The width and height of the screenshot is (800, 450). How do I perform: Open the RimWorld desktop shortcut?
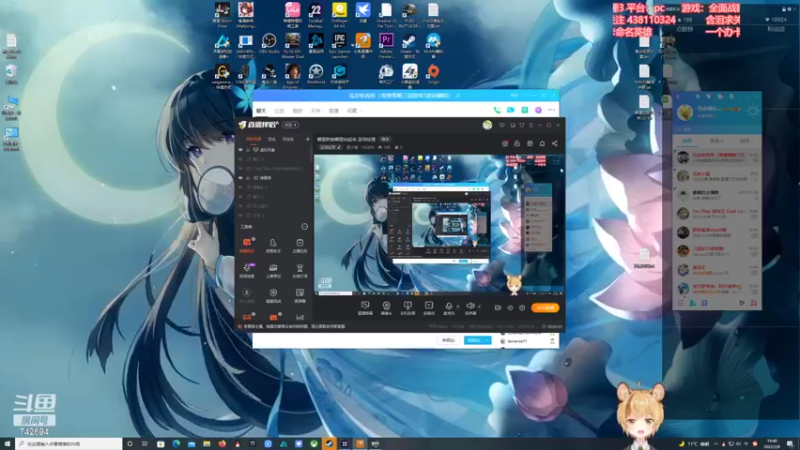click(316, 74)
